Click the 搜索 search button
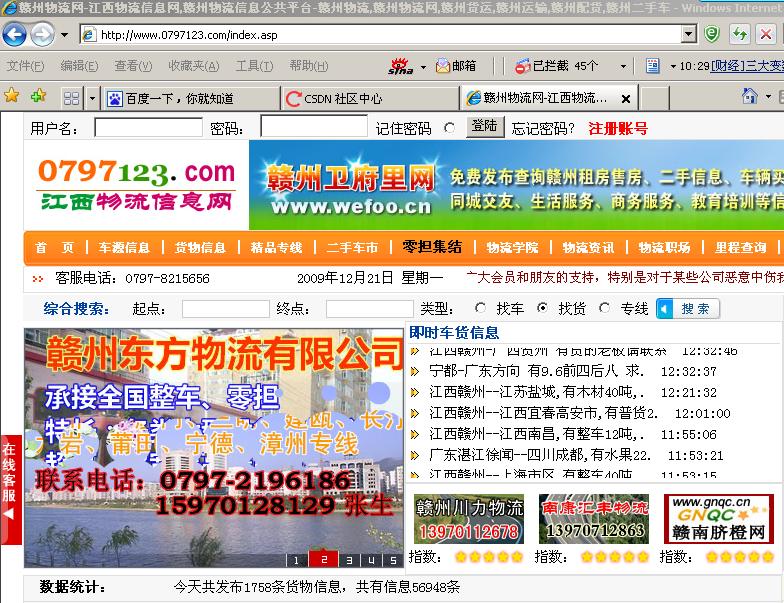The image size is (784, 603). pos(688,309)
